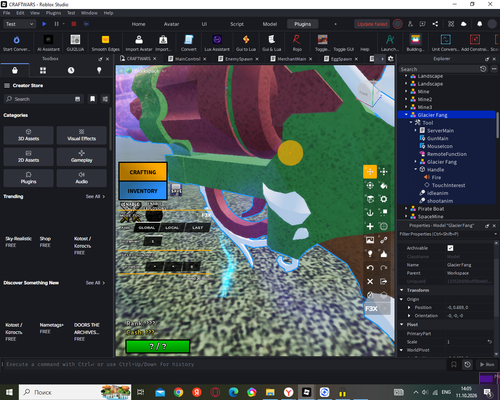
Task: Select the F3X Resize tool
Action: [x=384, y=172]
